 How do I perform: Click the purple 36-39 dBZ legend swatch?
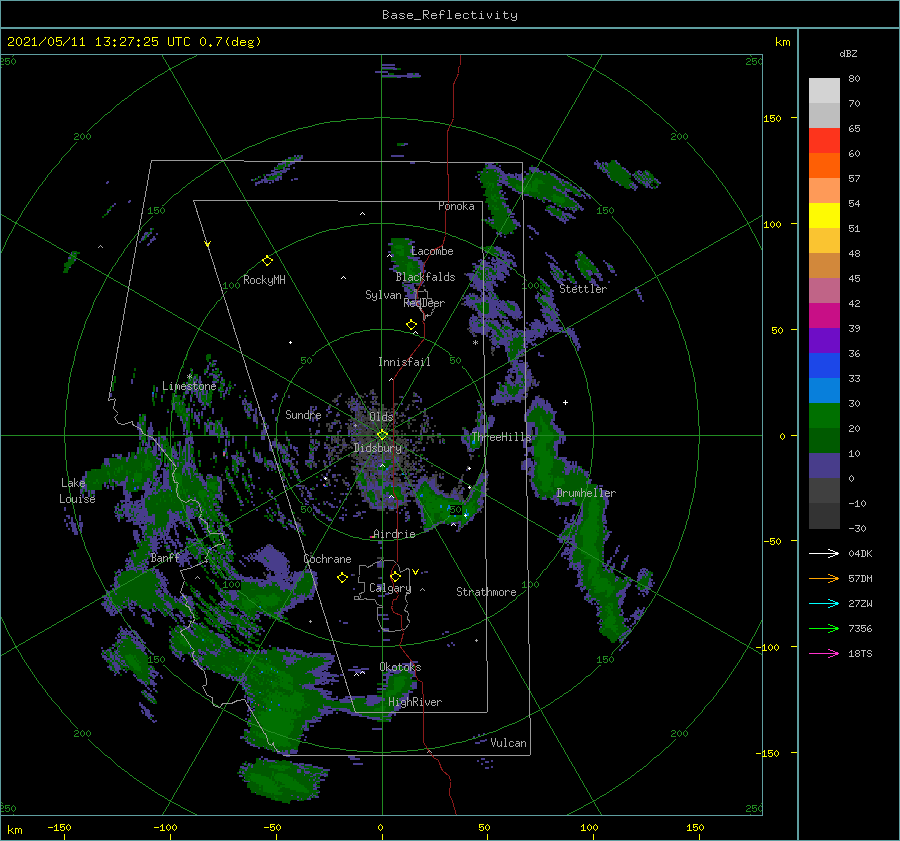824,340
